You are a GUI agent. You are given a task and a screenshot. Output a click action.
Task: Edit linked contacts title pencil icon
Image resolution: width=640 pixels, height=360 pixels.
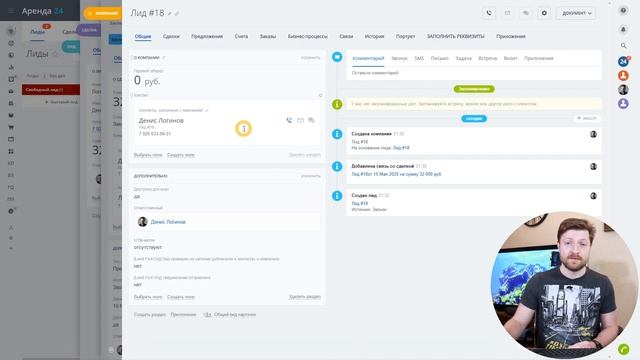click(207, 110)
